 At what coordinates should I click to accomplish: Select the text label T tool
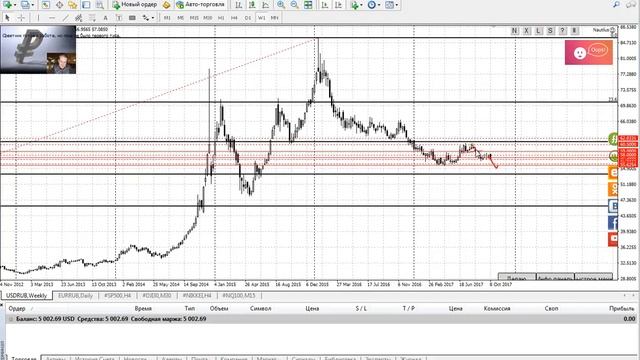pos(119,18)
